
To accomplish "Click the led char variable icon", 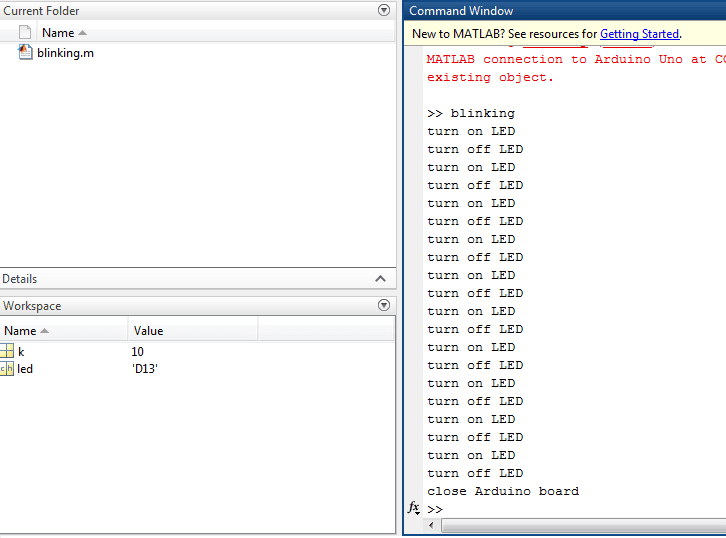I will [x=6, y=369].
